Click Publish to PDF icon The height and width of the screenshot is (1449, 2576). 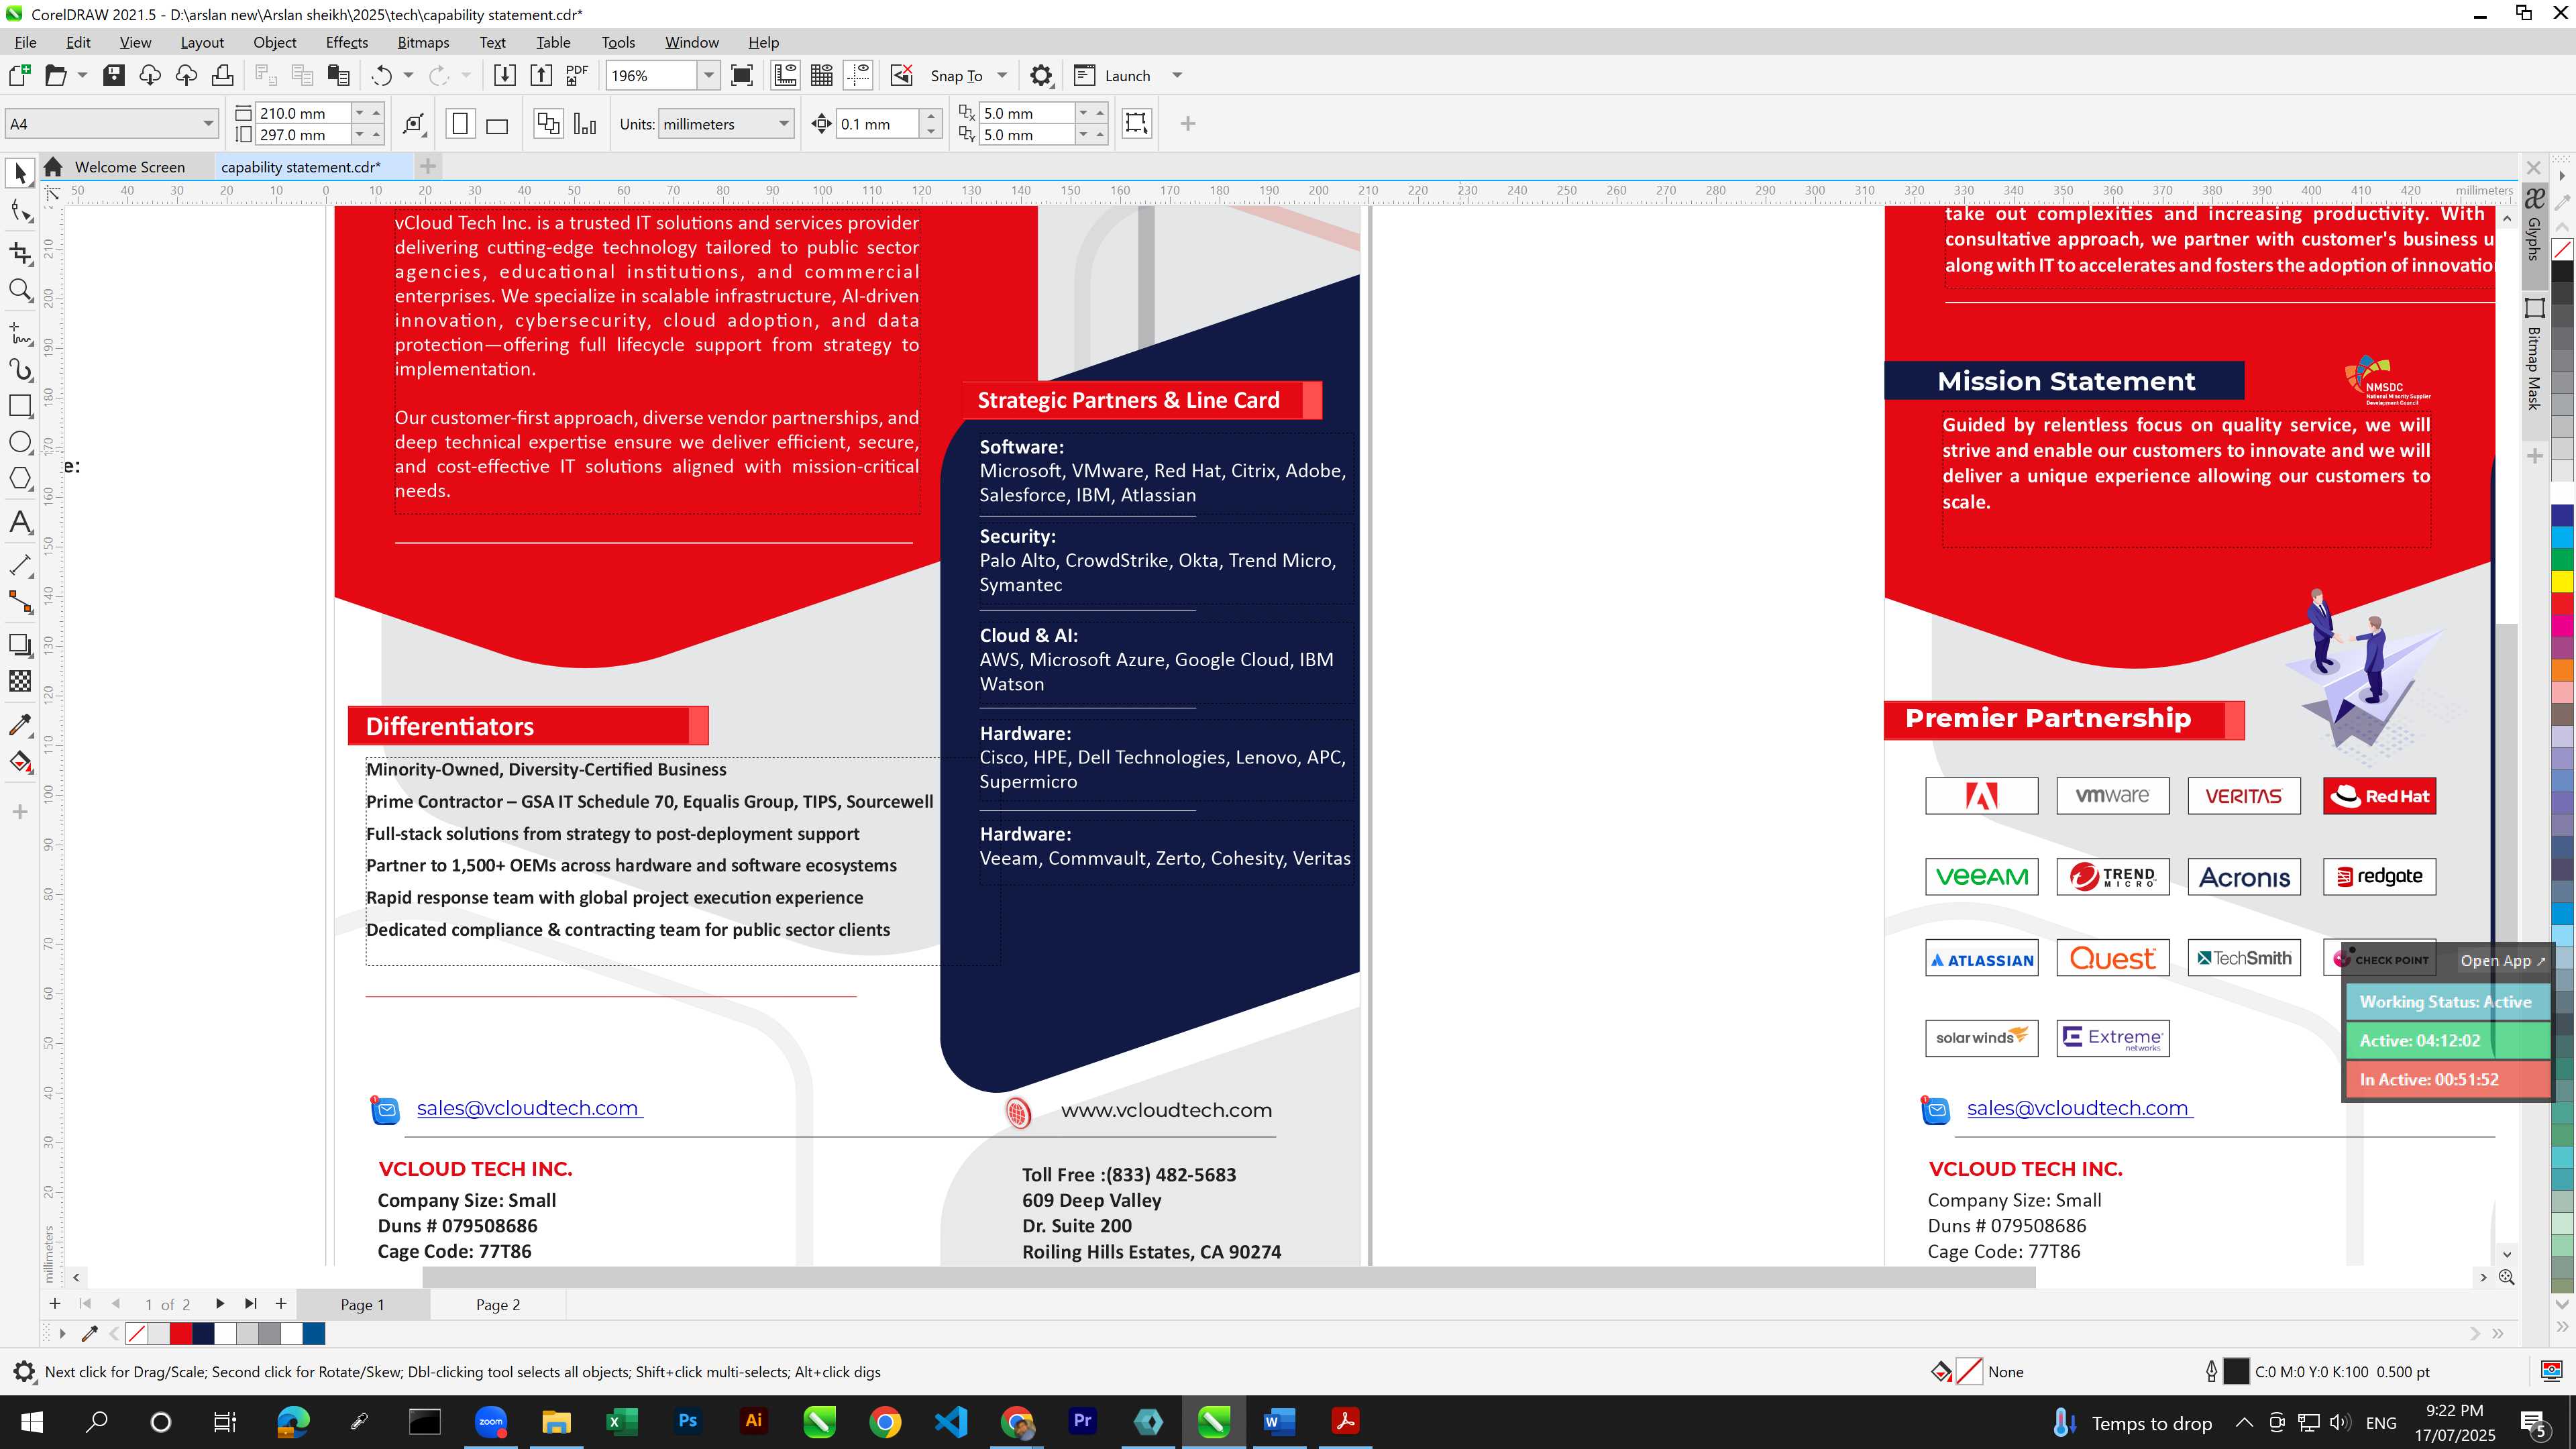[577, 76]
